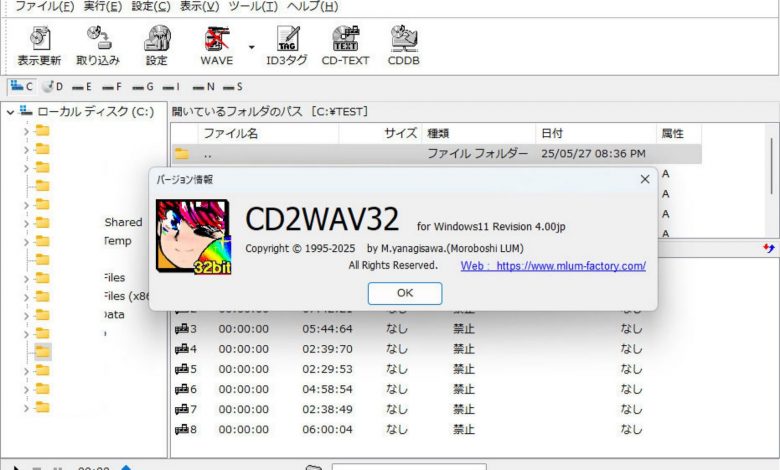This screenshot has height=470, width=780.
Task: Open the ID3タグ tag editor icon
Action: (x=287, y=39)
